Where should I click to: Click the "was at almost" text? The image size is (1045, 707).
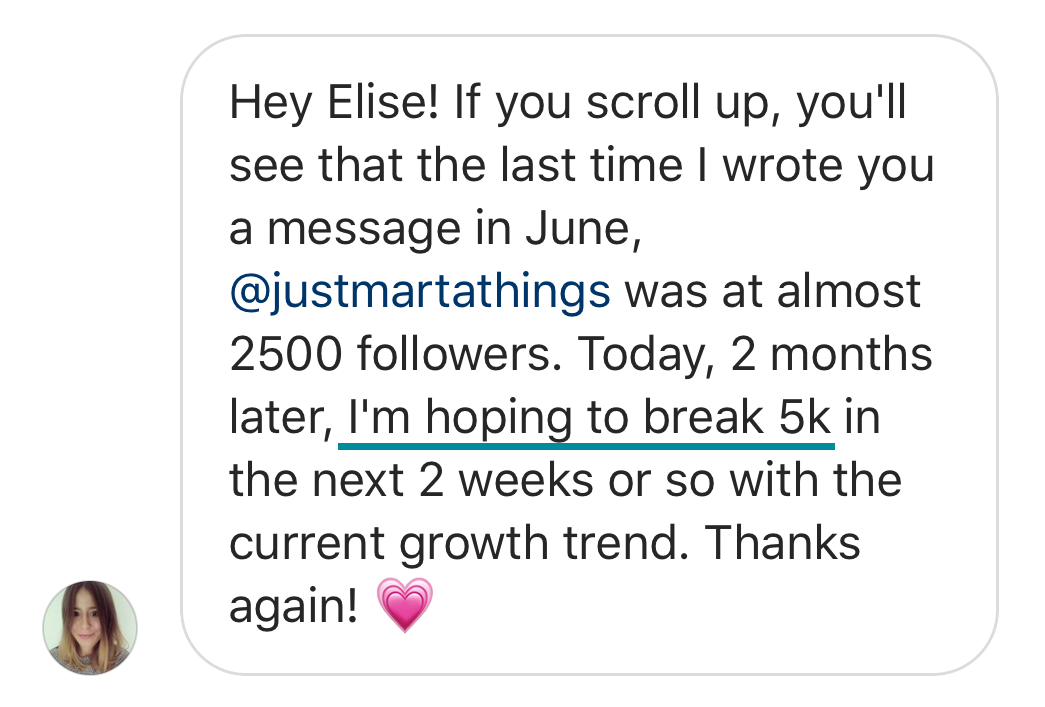point(773,292)
